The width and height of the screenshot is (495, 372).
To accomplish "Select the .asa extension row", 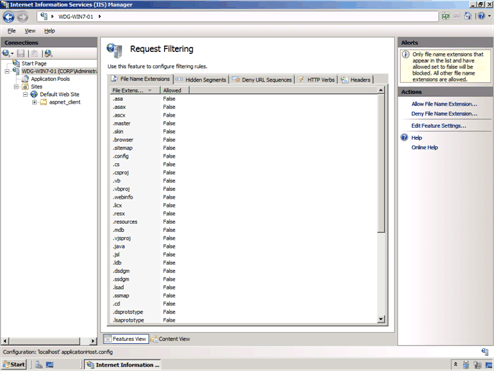I will click(x=244, y=99).
